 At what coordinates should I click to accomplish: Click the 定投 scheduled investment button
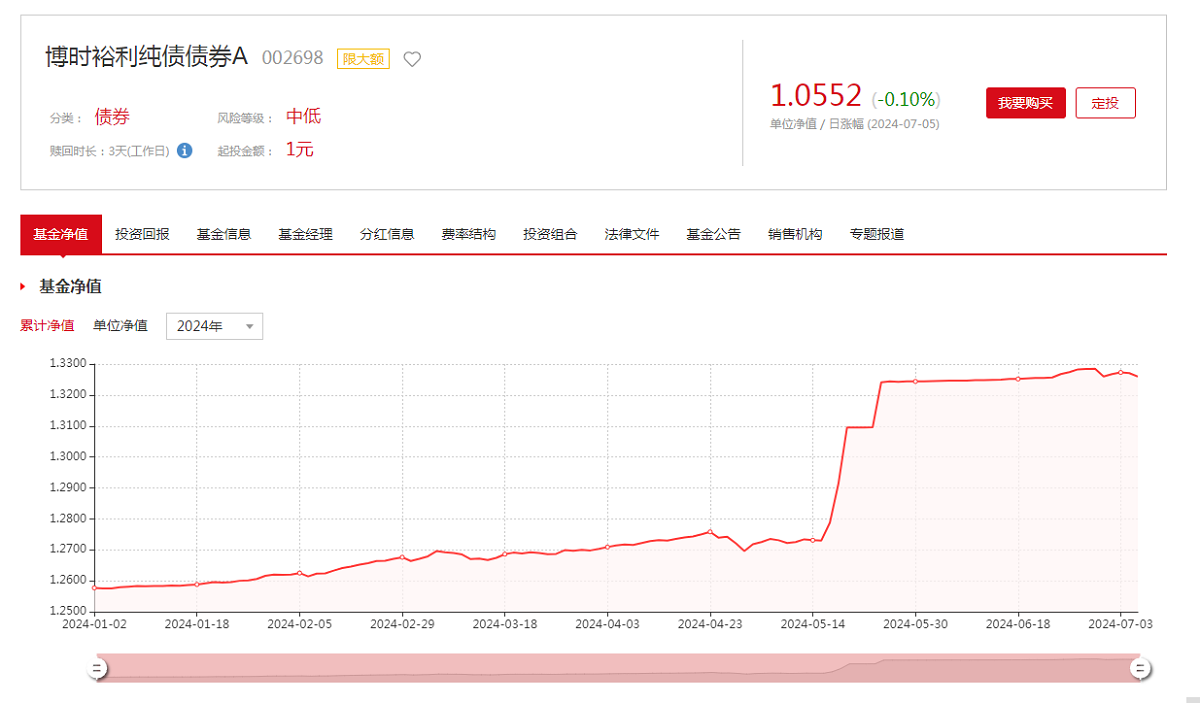(1106, 103)
